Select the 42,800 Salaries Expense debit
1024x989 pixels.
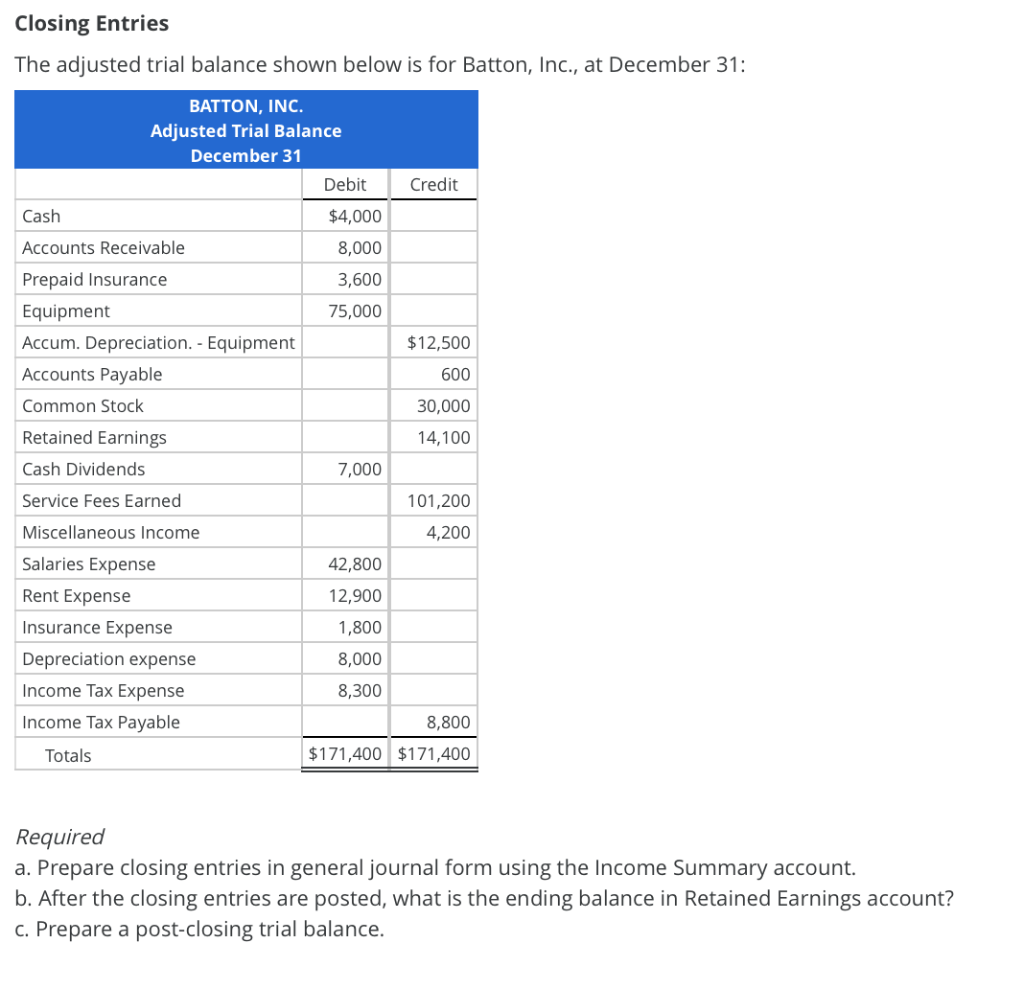pos(355,564)
